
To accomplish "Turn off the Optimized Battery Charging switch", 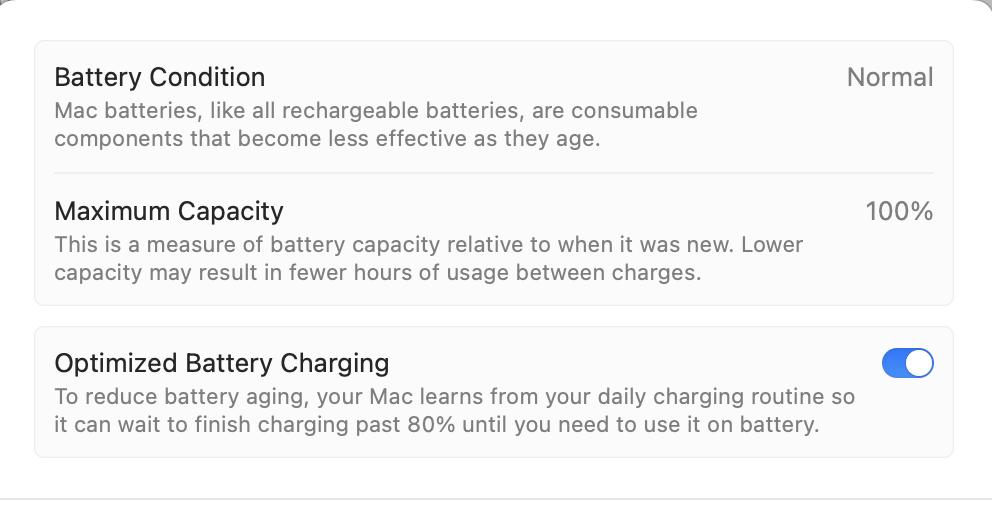I will pyautogui.click(x=907, y=363).
